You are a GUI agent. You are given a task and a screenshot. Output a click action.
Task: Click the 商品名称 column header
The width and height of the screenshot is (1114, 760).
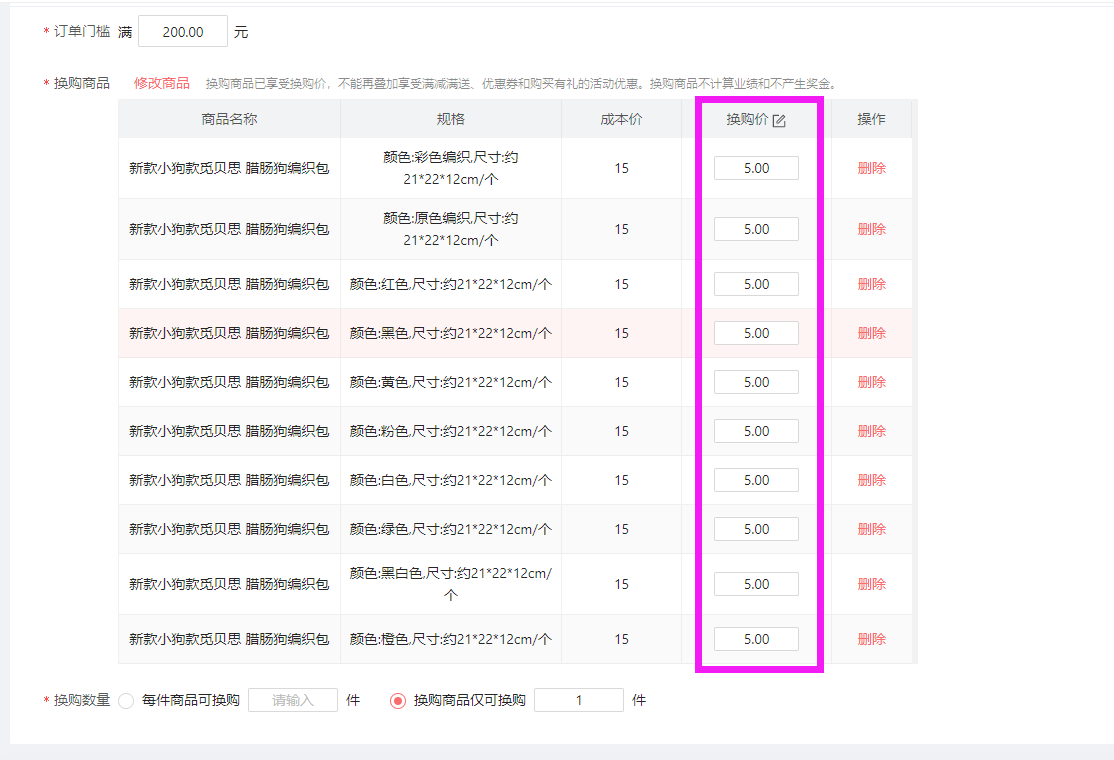click(x=229, y=119)
